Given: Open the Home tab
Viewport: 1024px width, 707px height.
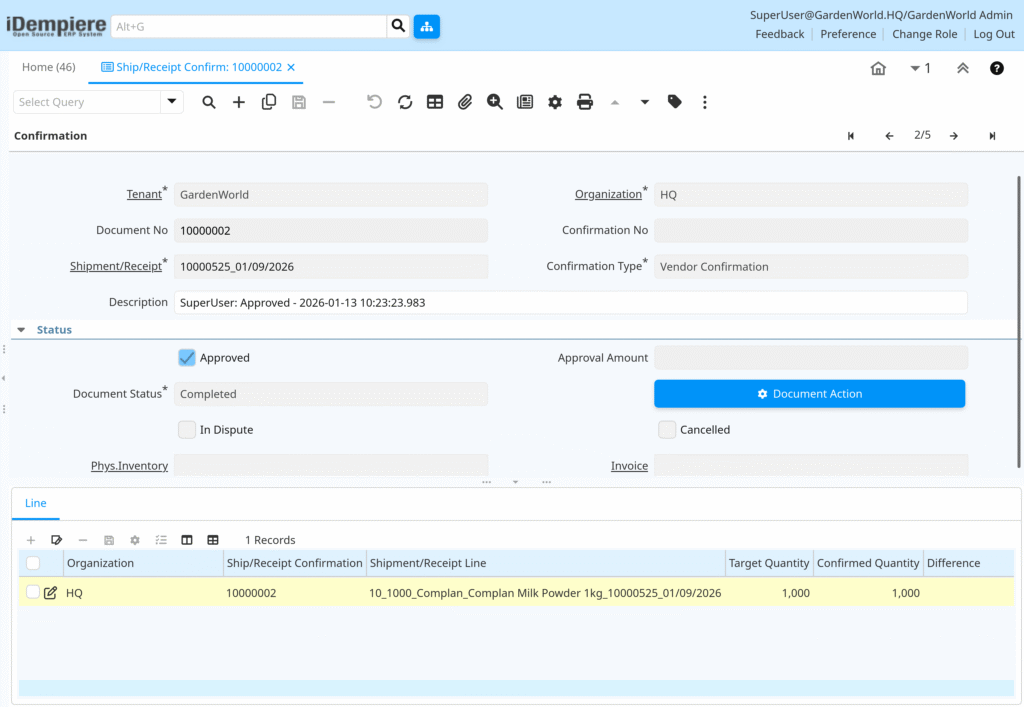Looking at the screenshot, I should [48, 67].
